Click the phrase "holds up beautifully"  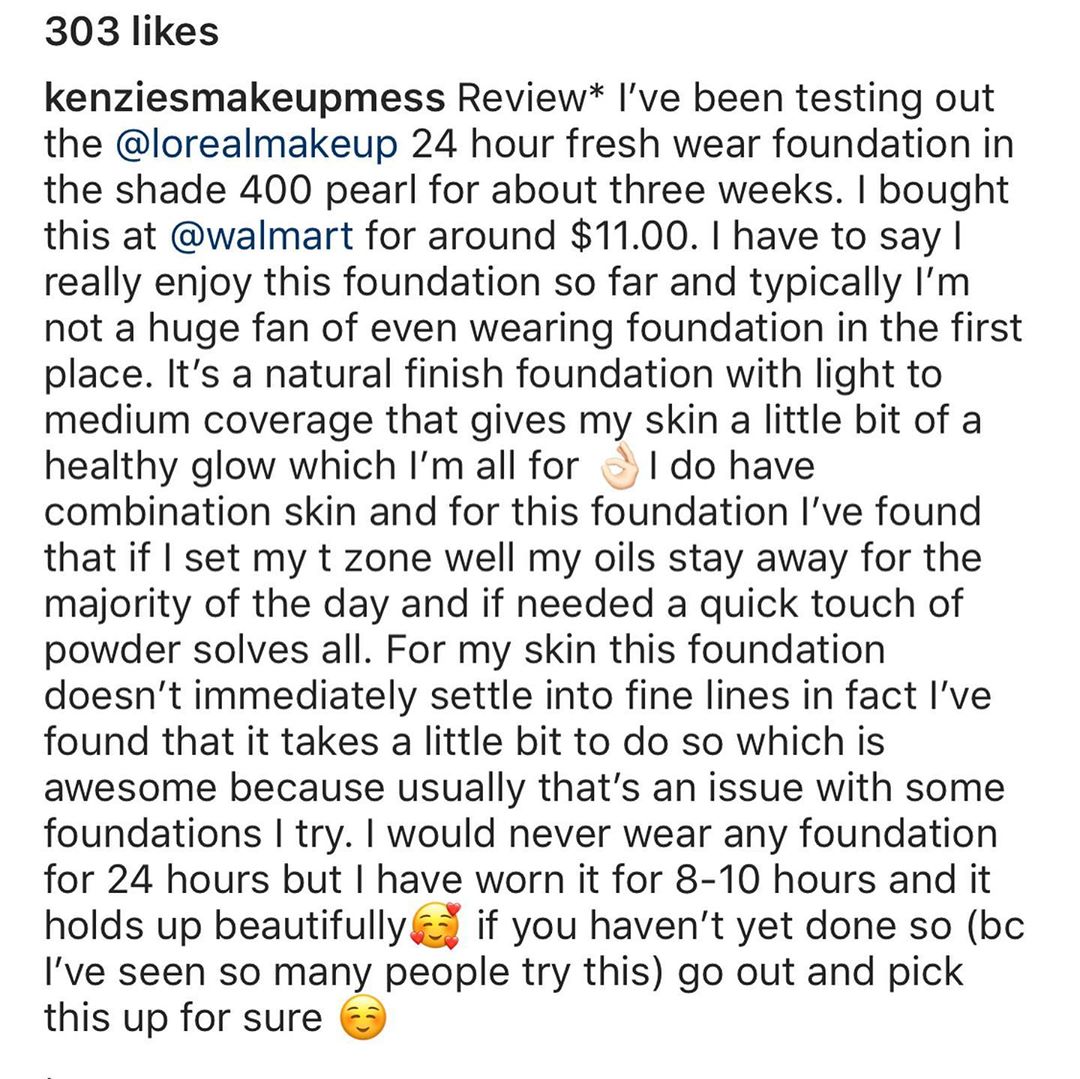point(222,926)
